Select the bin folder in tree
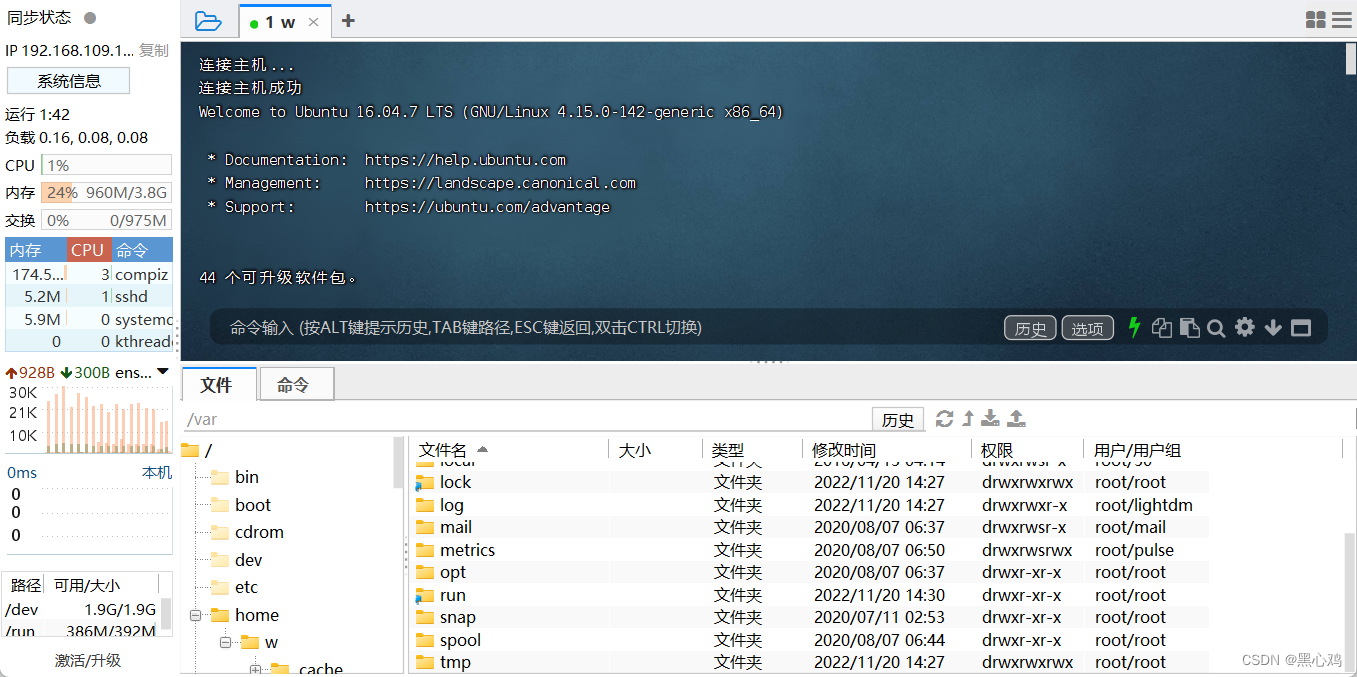 click(x=235, y=477)
